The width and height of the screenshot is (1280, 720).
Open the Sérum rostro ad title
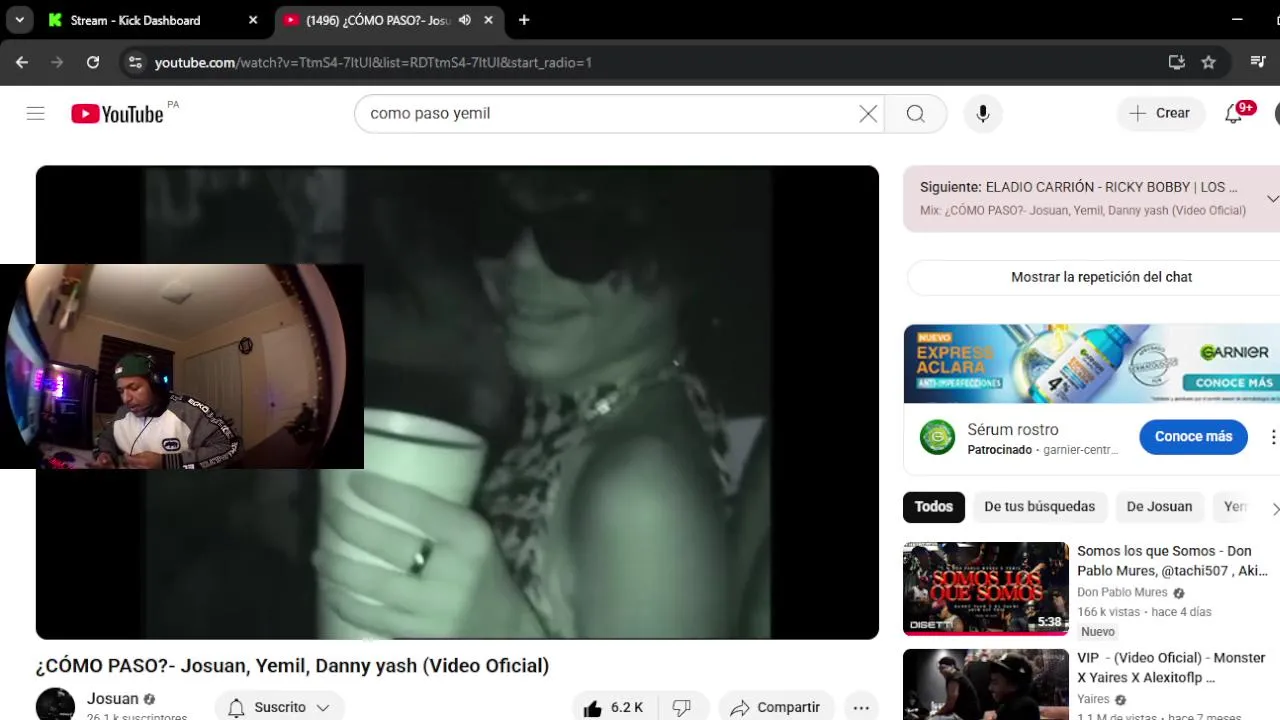[1012, 429]
